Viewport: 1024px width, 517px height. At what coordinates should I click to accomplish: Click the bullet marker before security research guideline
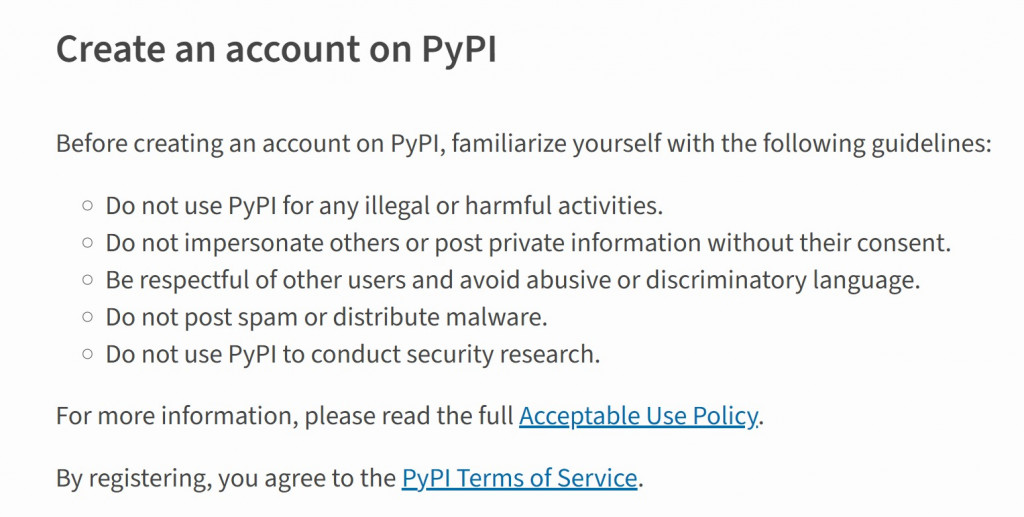pyautogui.click(x=88, y=354)
